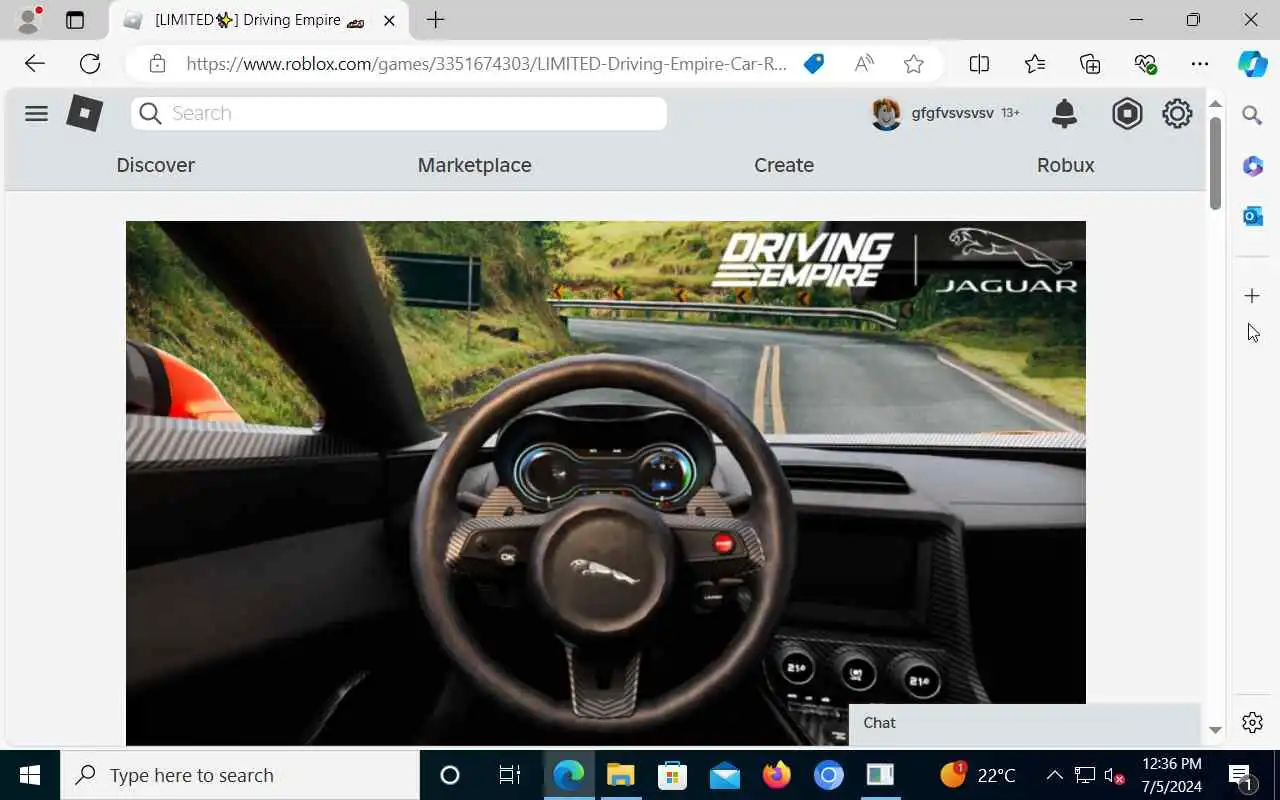
Task: Open the gfgfvsvsvsv profile avatar
Action: click(x=886, y=114)
